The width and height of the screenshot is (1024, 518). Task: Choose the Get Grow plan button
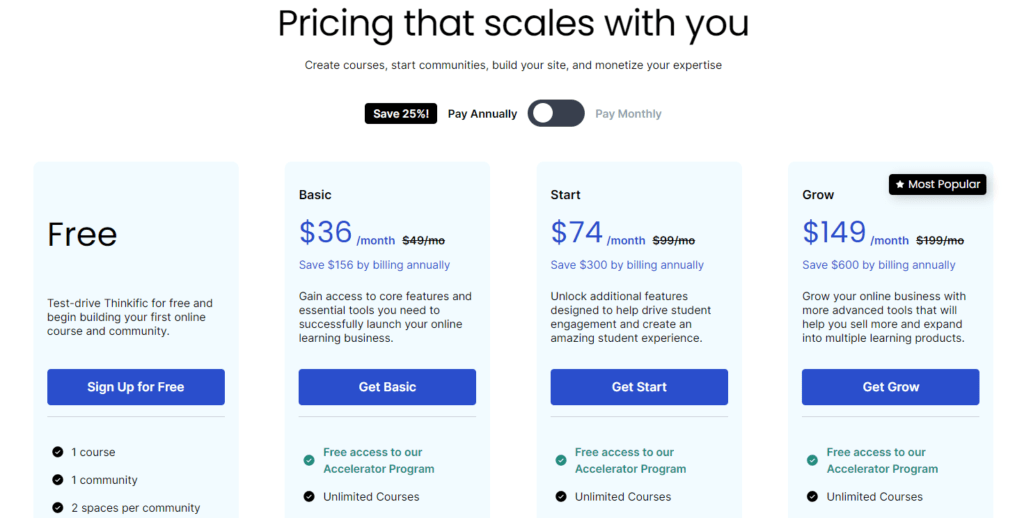tap(891, 387)
